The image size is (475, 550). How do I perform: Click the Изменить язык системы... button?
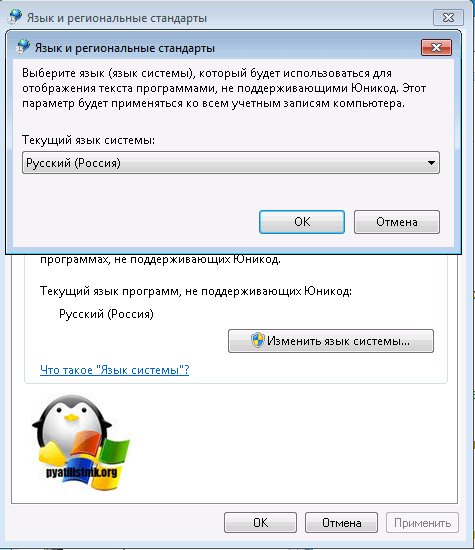click(x=331, y=341)
